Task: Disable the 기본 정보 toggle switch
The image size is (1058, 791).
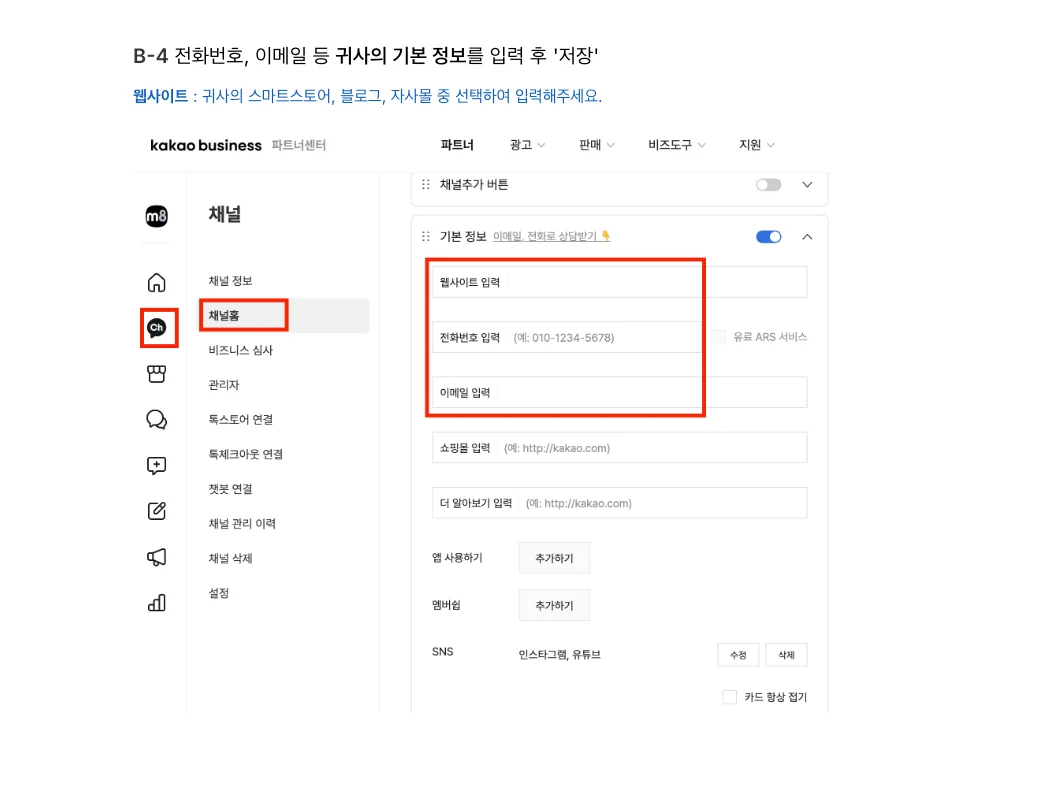Action: tap(768, 237)
